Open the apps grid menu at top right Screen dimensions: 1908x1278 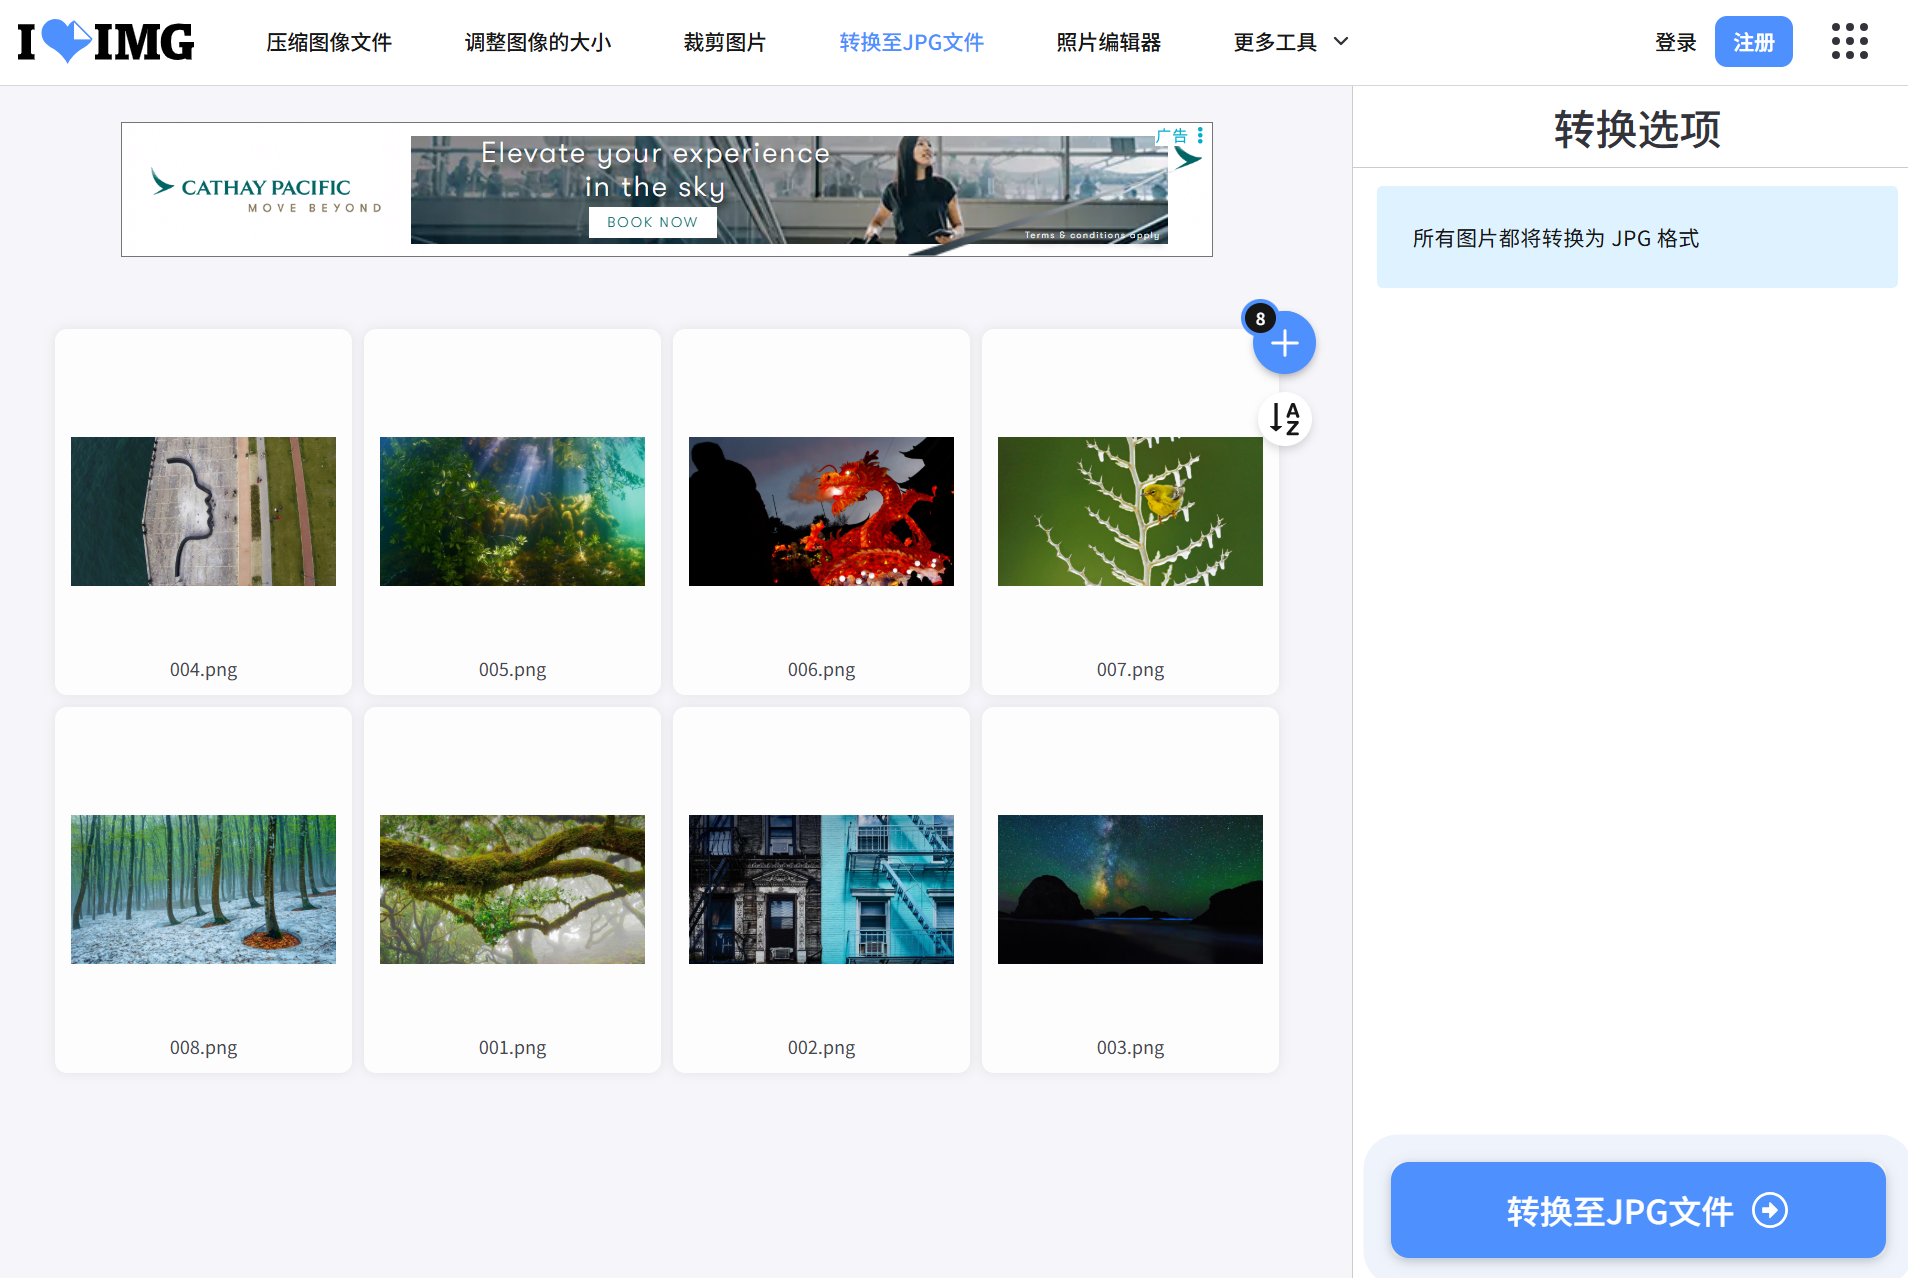click(1849, 41)
